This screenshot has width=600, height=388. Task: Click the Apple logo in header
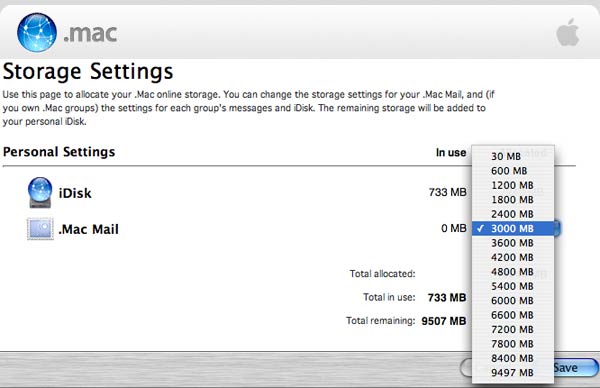(x=567, y=32)
